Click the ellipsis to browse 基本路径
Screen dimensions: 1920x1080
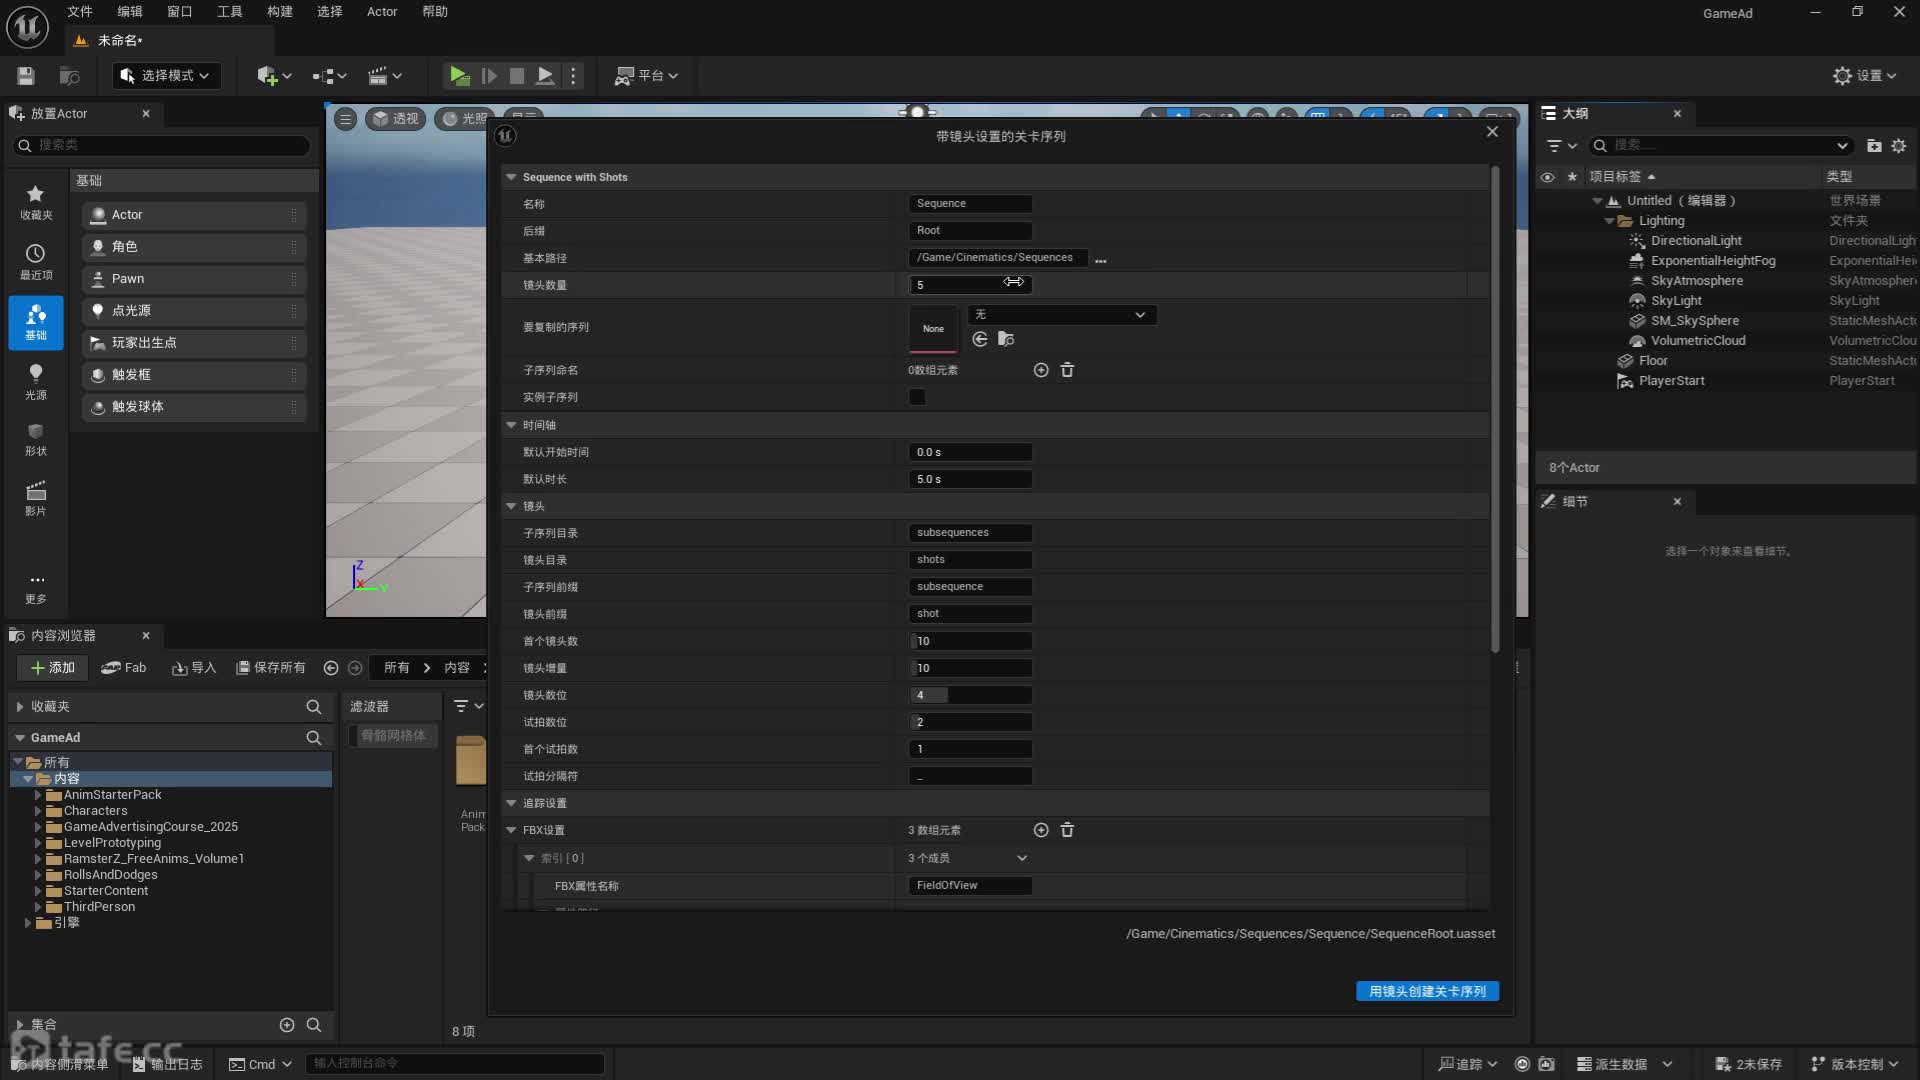(x=1101, y=259)
